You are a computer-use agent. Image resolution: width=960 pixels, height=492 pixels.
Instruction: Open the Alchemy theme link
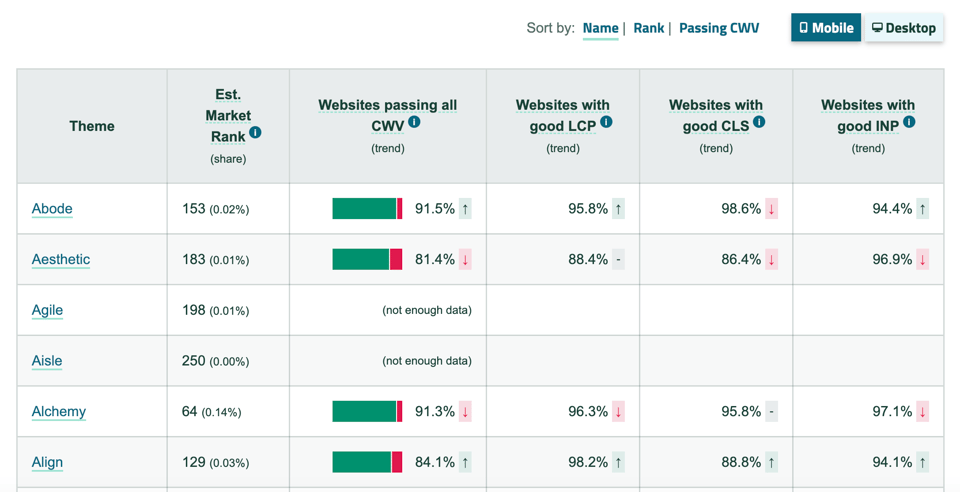click(59, 411)
